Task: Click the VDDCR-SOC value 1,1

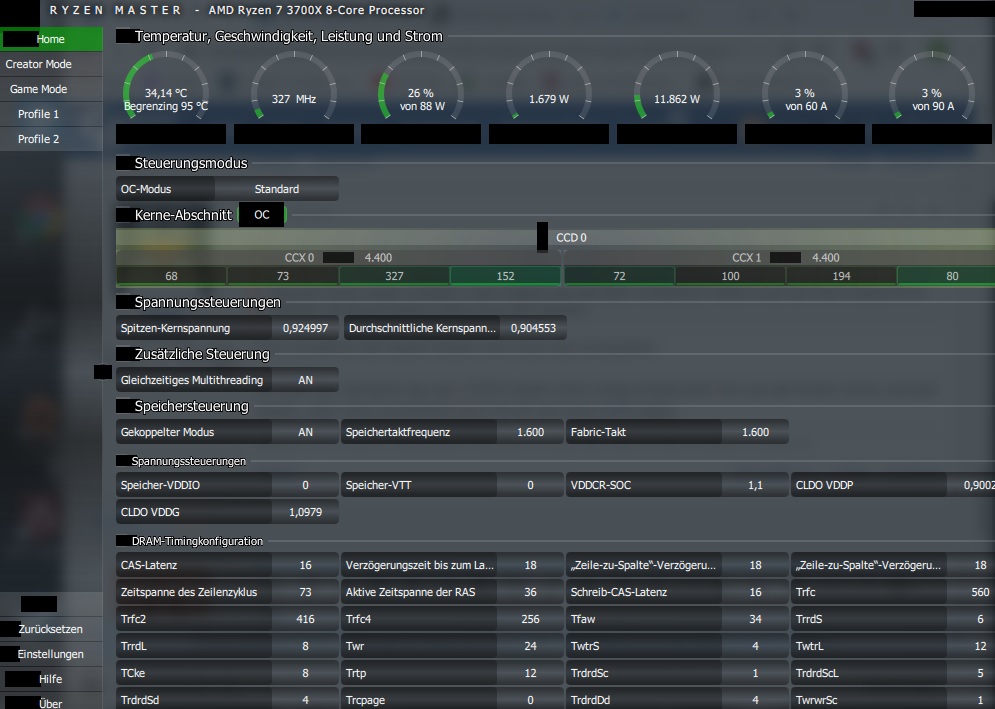Action: pos(755,485)
